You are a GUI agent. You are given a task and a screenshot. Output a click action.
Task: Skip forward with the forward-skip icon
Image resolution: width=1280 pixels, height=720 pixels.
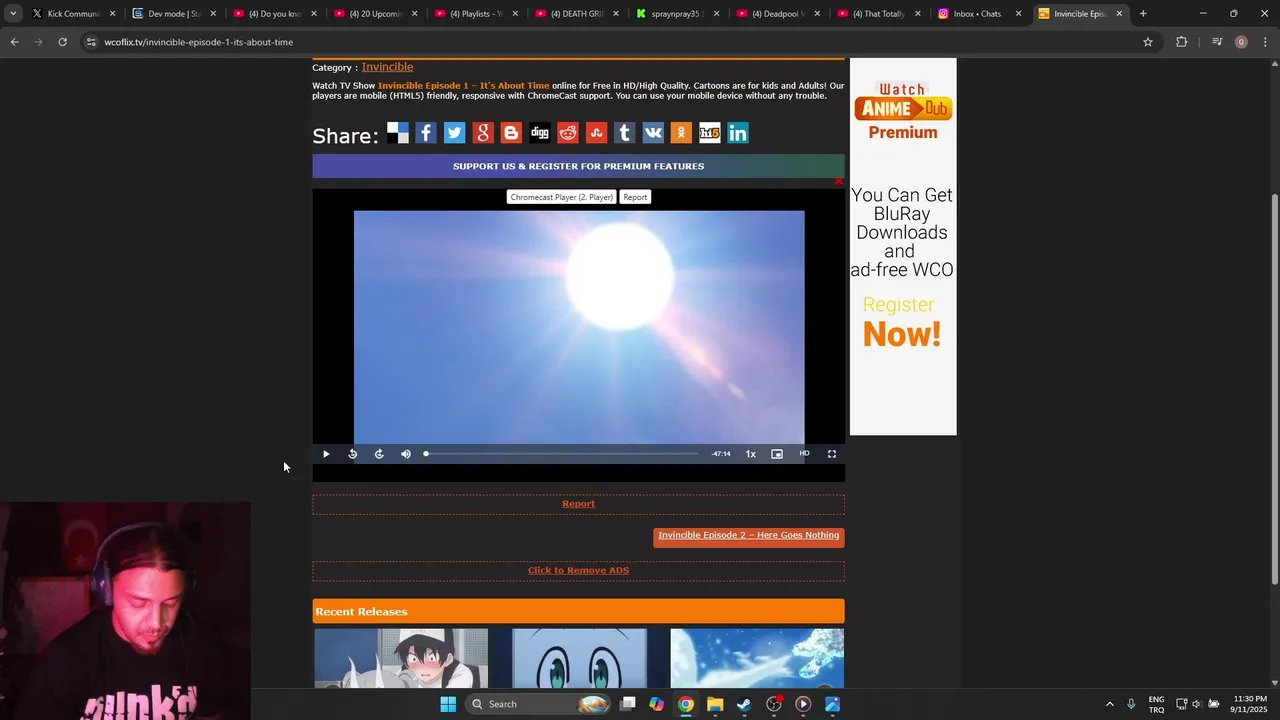pyautogui.click(x=379, y=454)
